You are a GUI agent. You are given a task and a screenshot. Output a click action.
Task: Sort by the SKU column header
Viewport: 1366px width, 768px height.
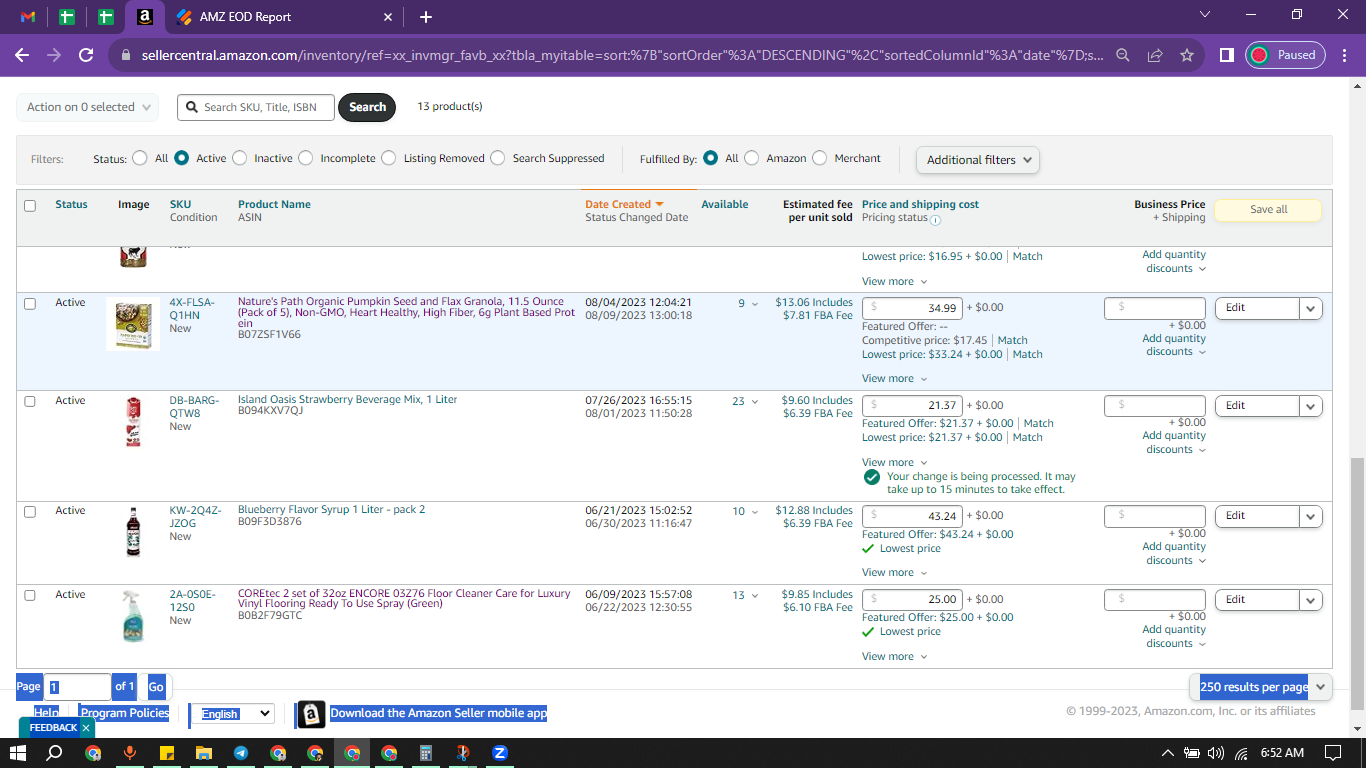[x=180, y=204]
